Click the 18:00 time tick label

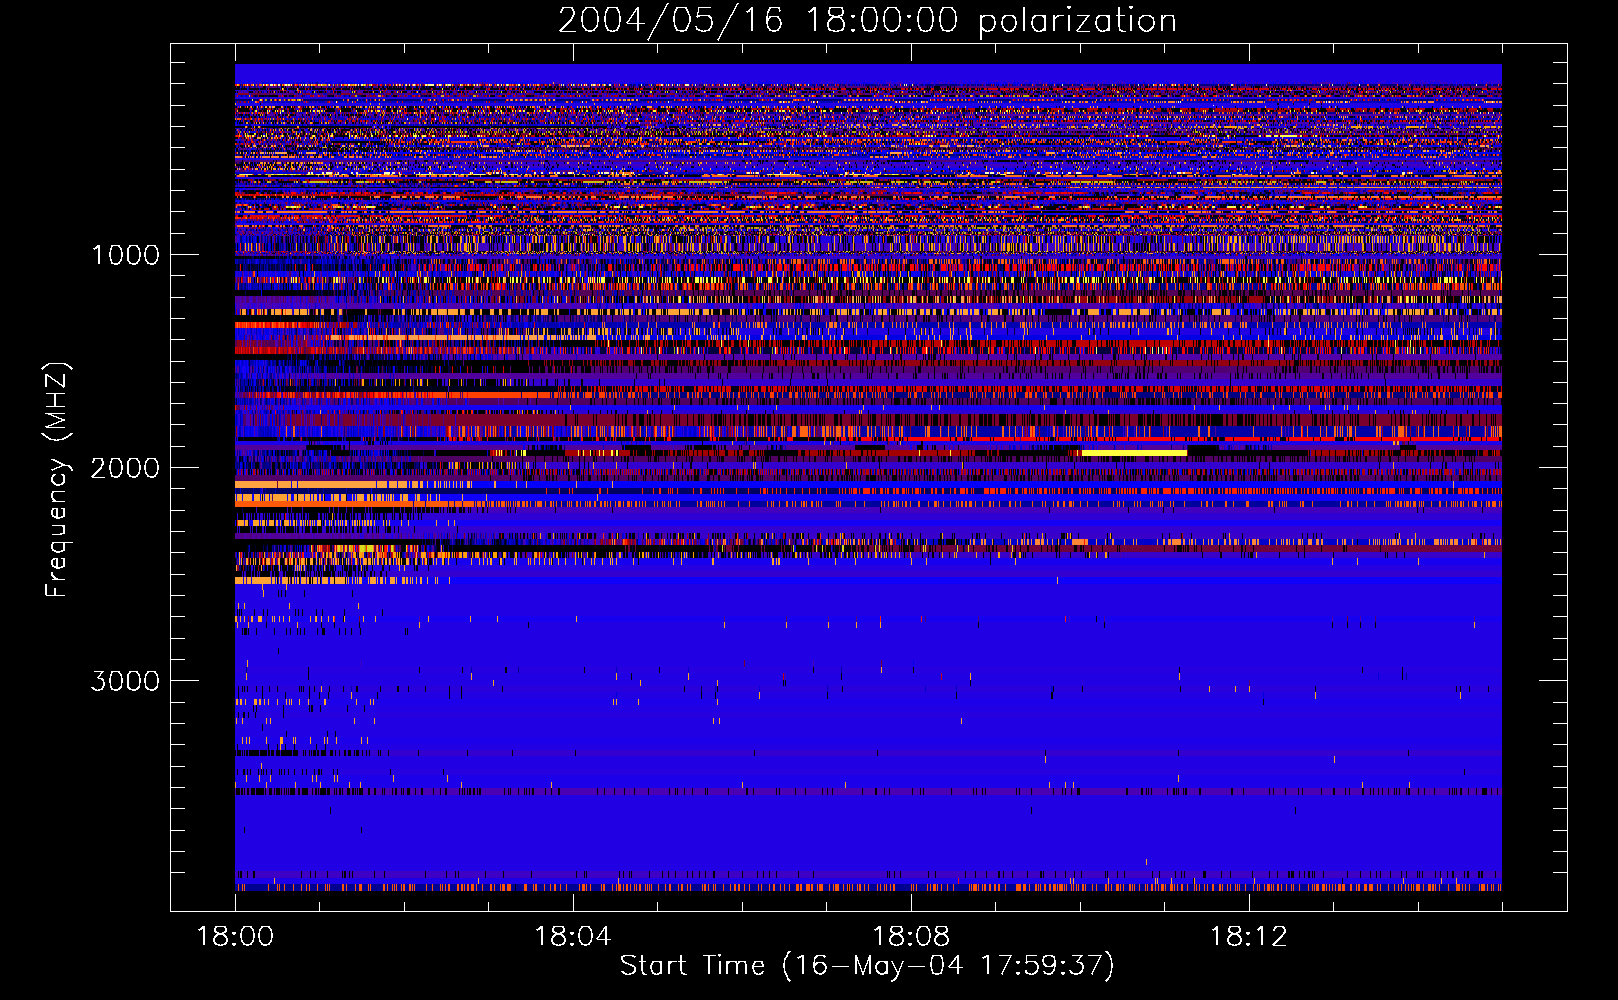[235, 936]
